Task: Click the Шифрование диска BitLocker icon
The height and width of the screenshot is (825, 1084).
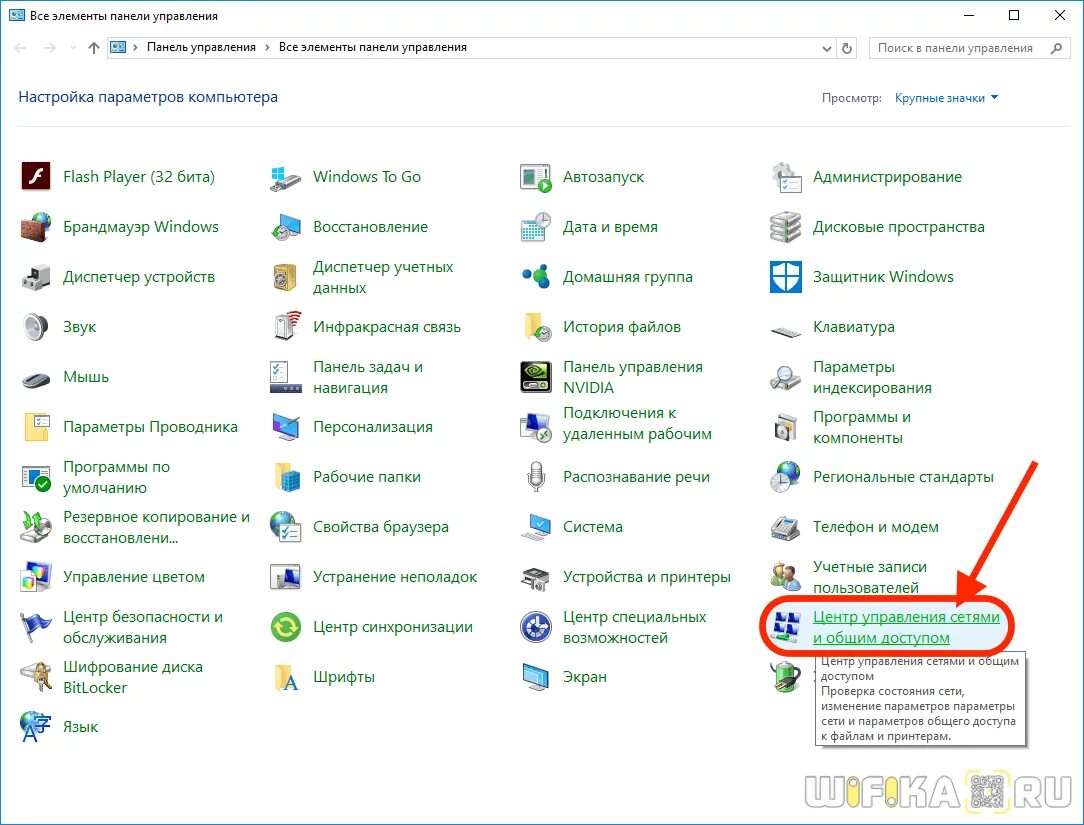Action: pos(36,677)
